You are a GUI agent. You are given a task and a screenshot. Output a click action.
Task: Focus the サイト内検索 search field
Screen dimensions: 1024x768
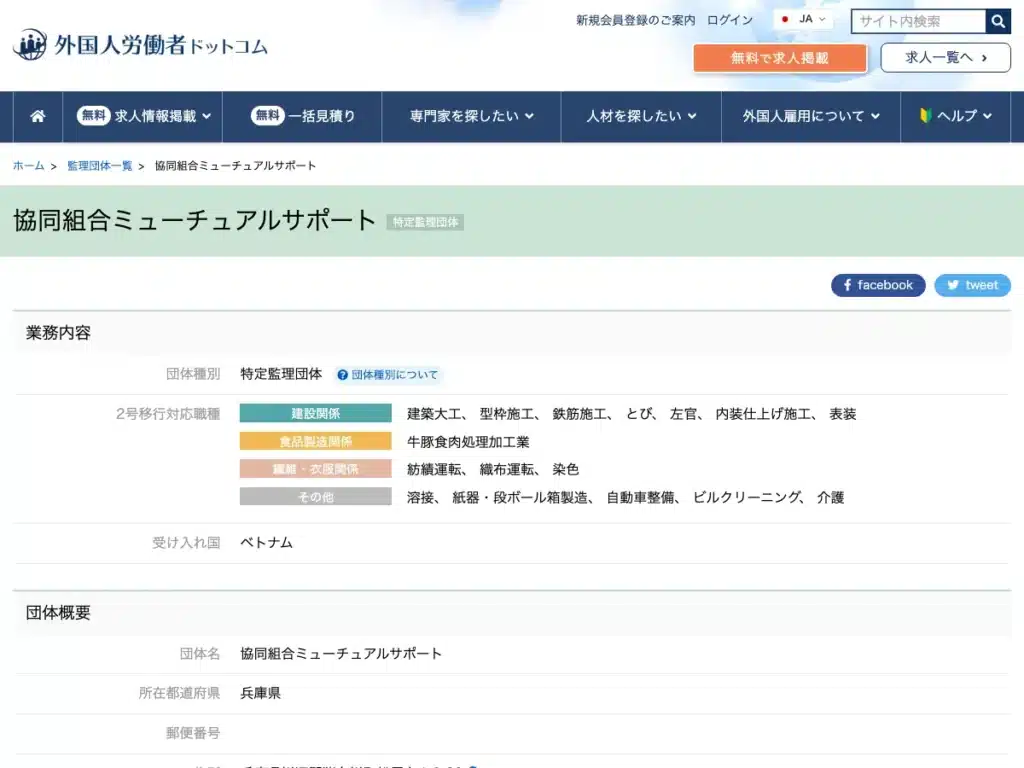coord(918,21)
